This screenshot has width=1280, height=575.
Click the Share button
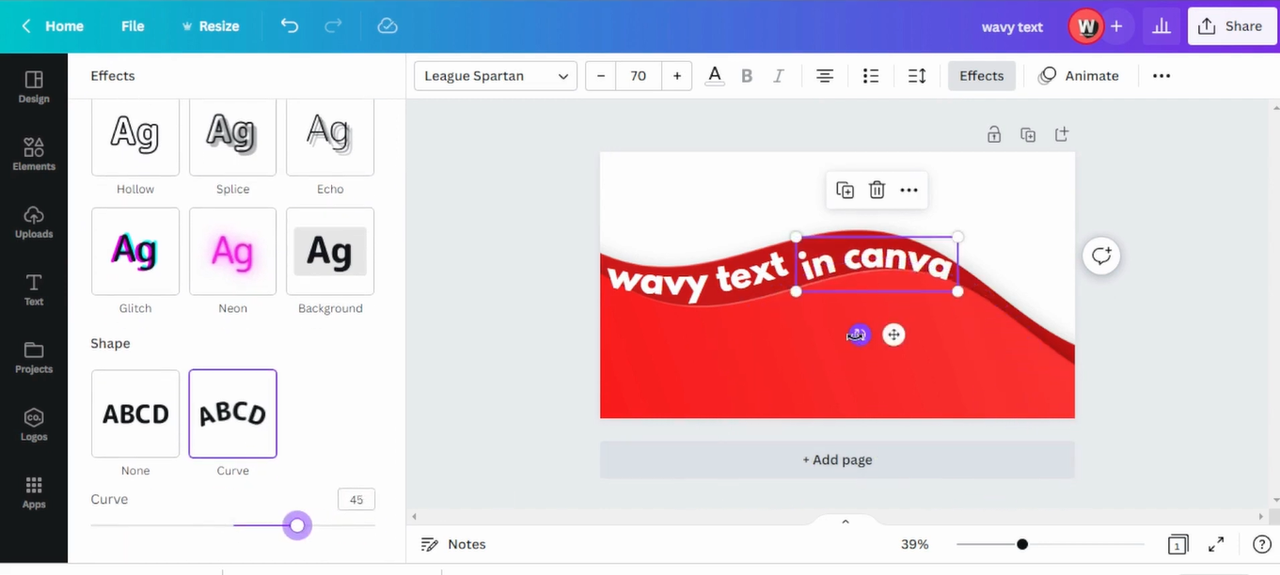[1232, 27]
